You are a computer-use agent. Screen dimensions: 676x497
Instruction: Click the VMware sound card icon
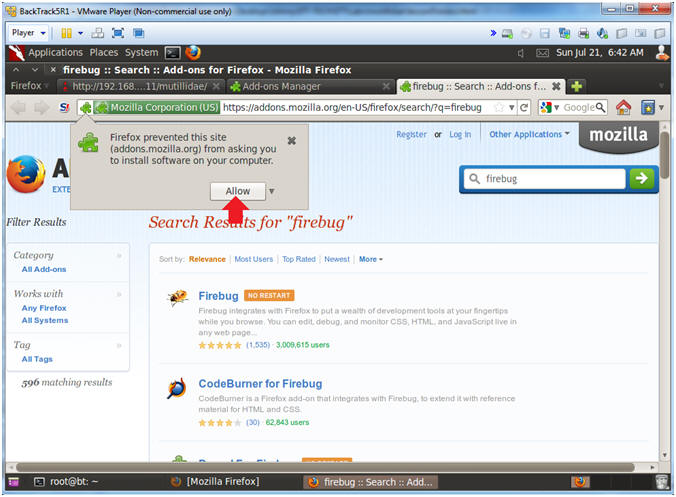click(603, 33)
